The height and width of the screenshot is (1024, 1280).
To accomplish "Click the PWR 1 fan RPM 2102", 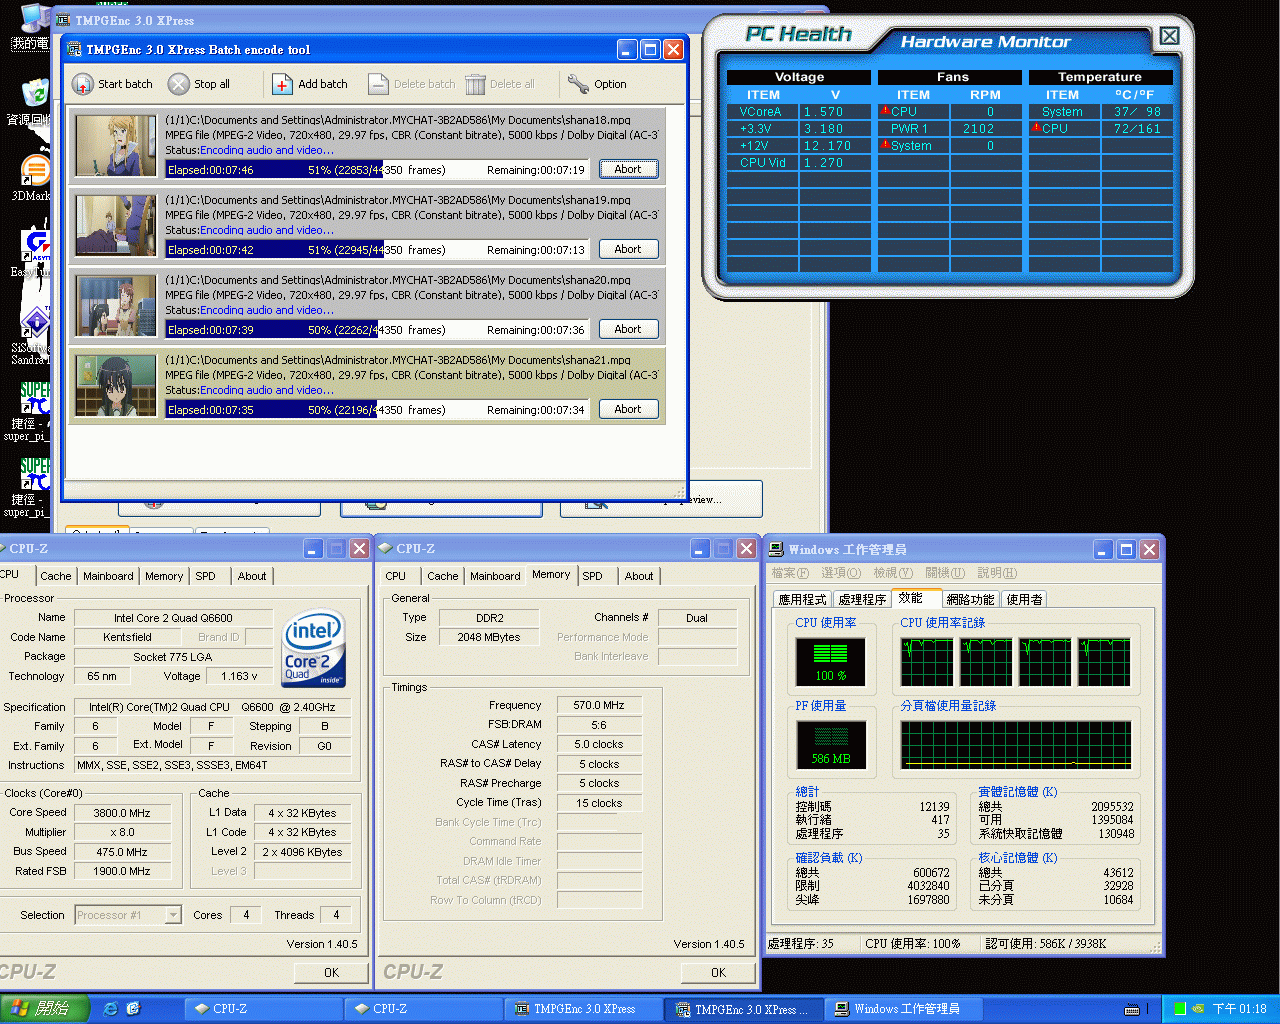I will click(978, 129).
